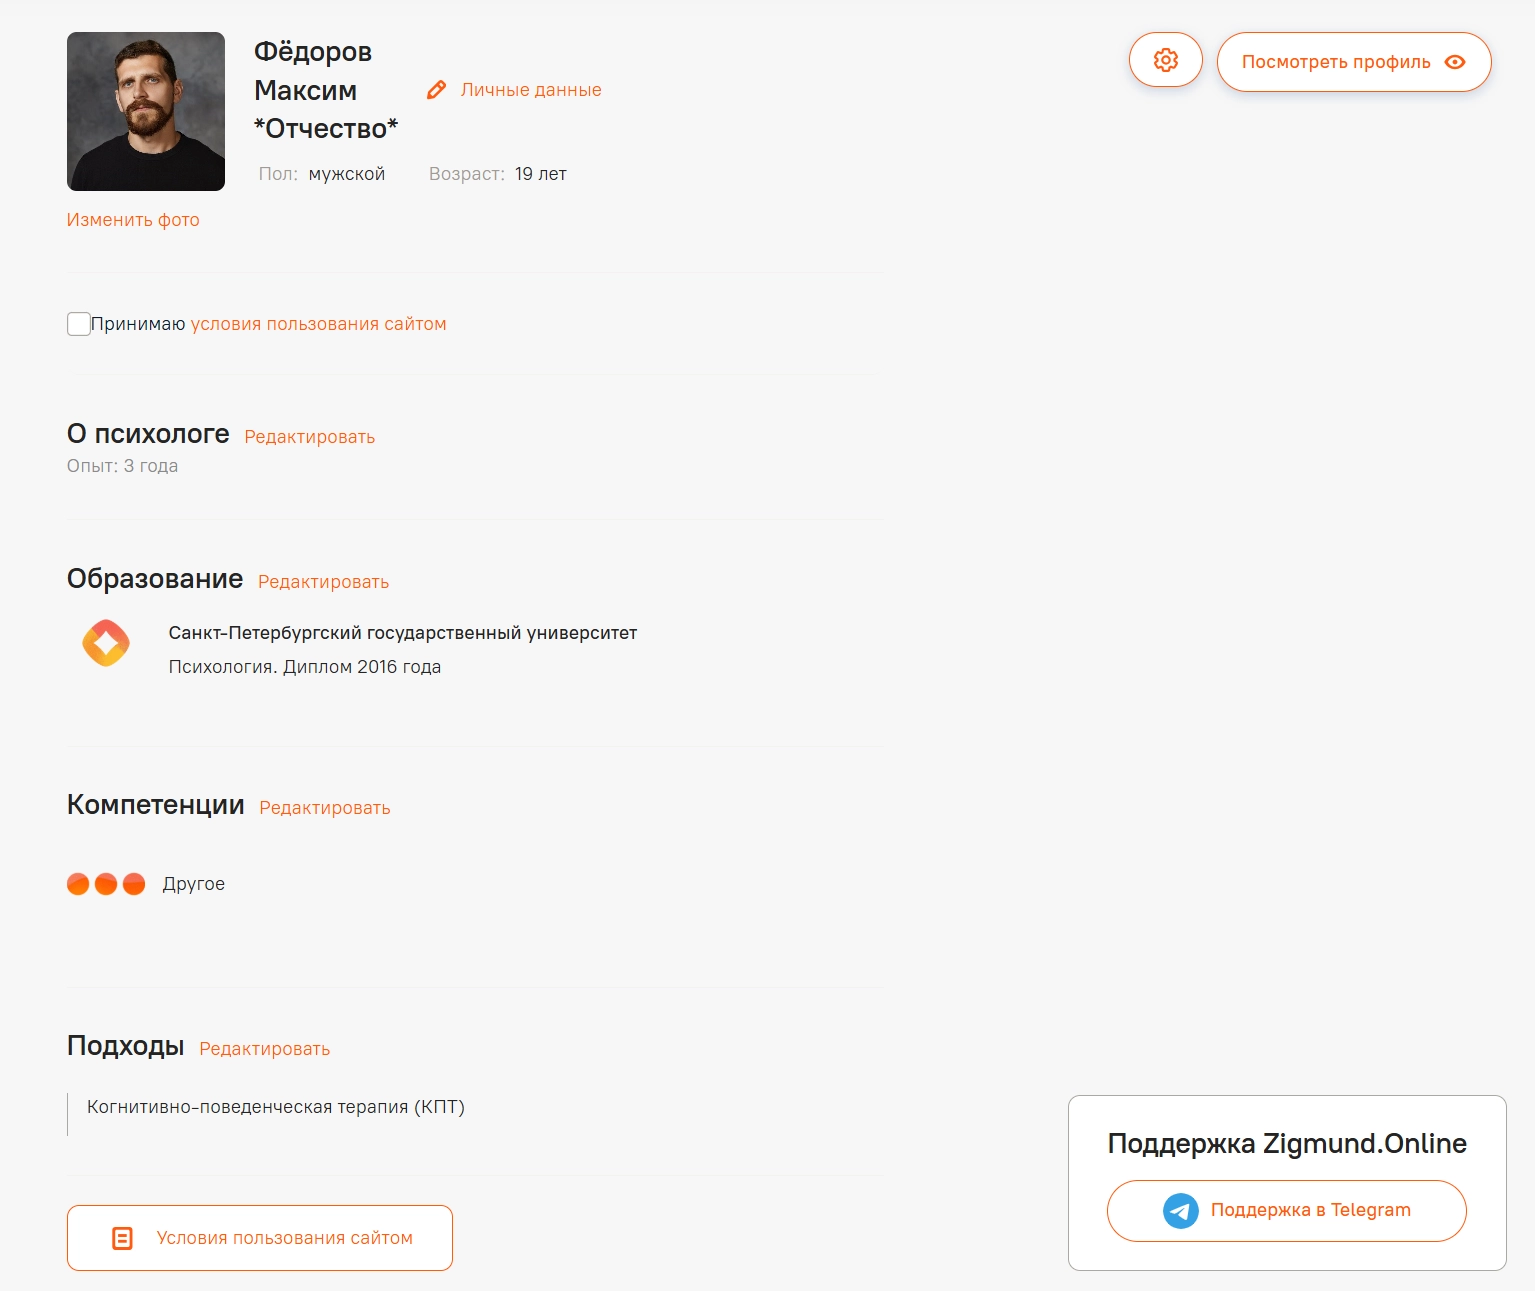Click the document icon in terms button
This screenshot has height=1291, width=1535.
click(122, 1238)
